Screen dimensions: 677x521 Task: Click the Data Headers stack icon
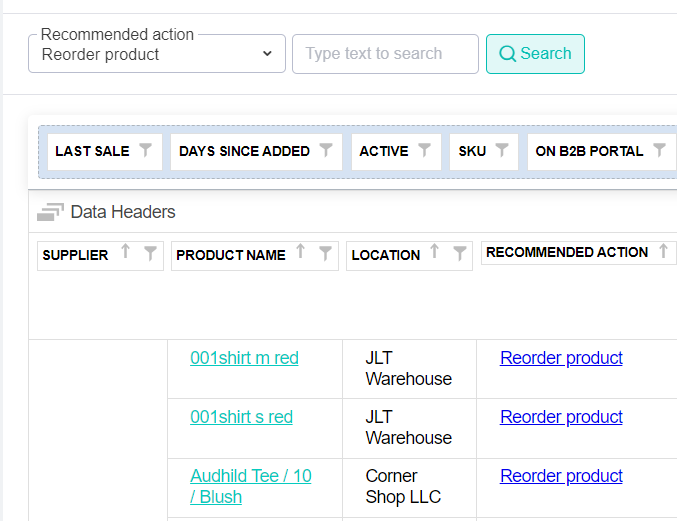click(x=50, y=212)
